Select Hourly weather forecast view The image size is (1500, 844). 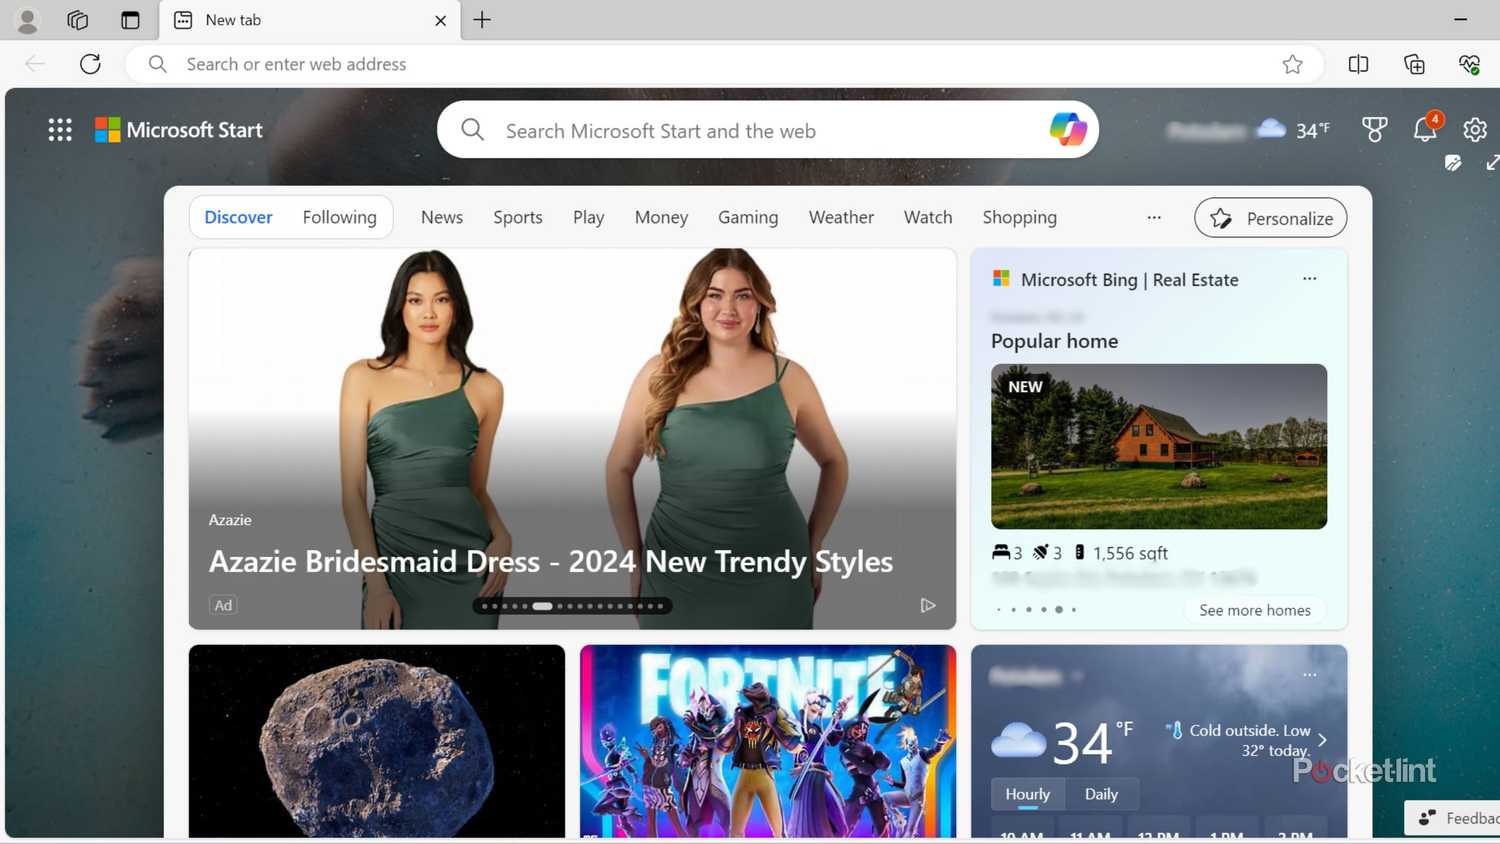pyautogui.click(x=1027, y=794)
